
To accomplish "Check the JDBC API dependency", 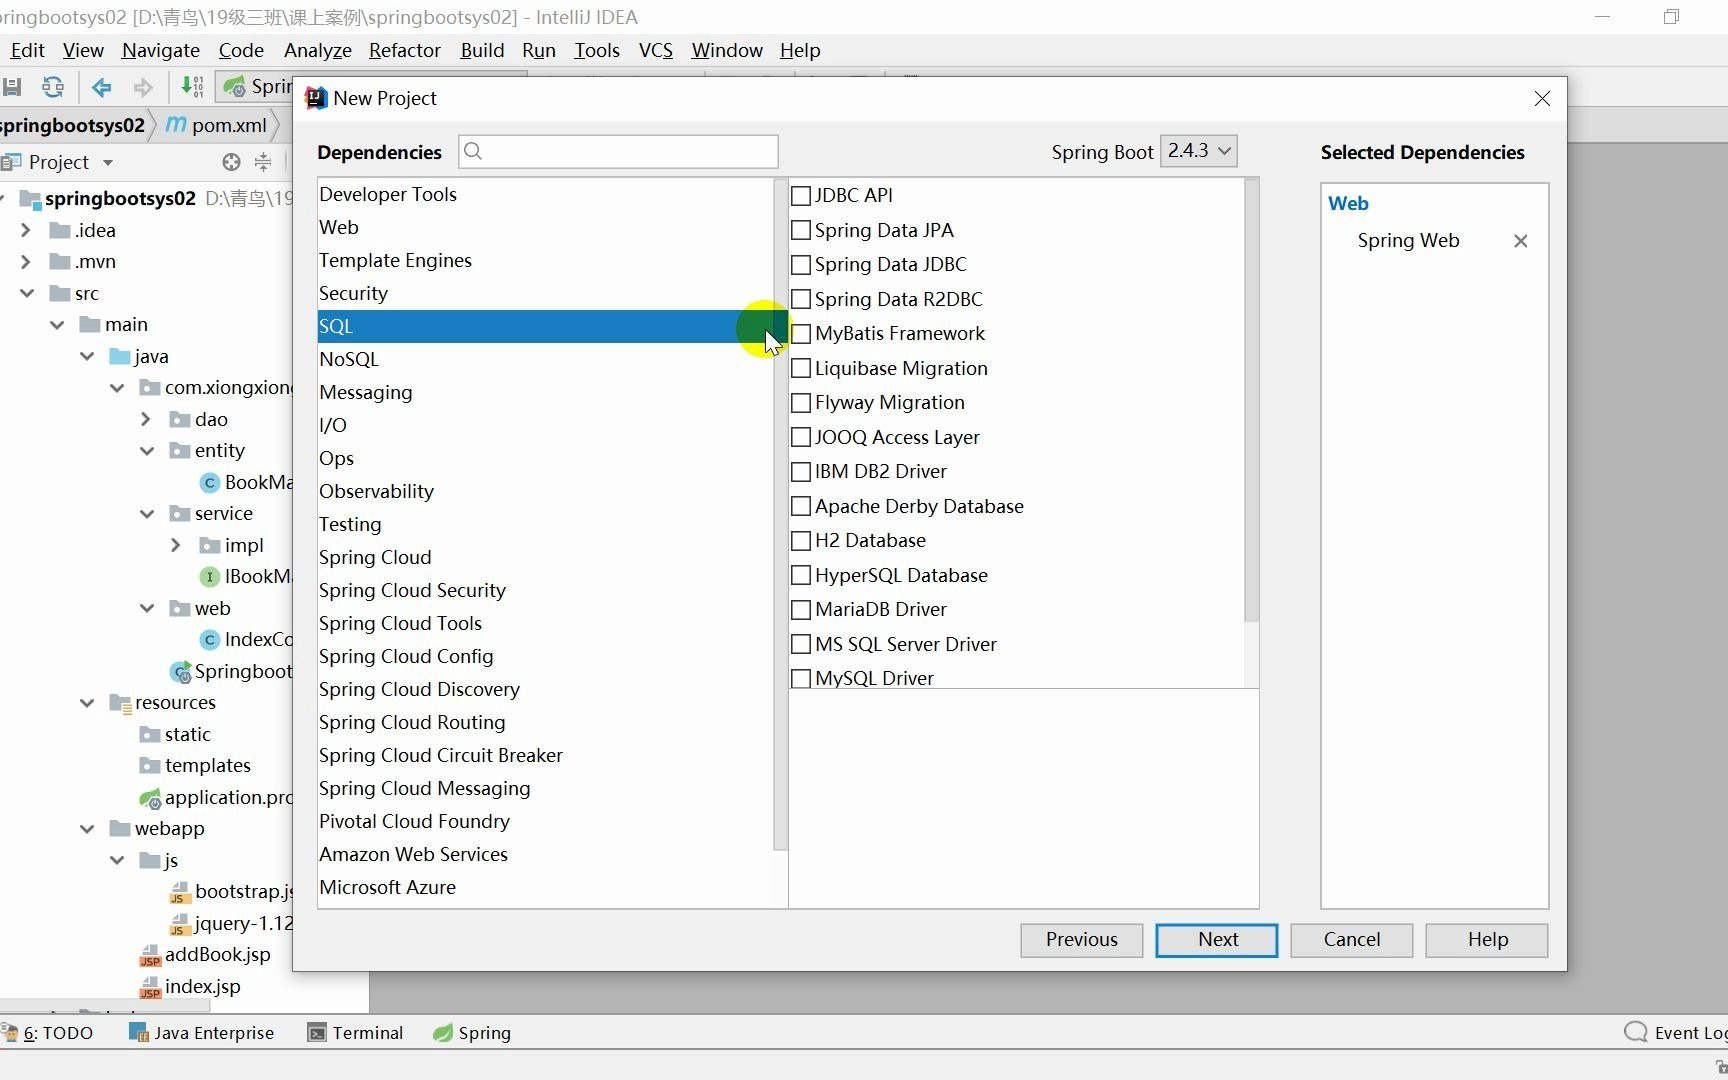I will click(x=800, y=196).
